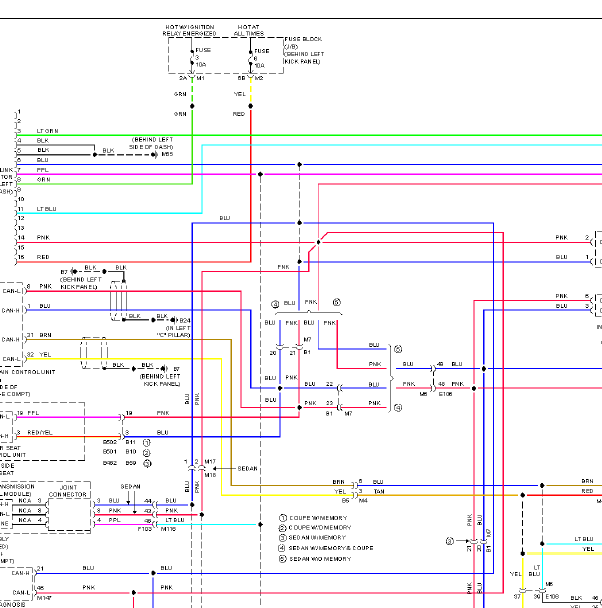The width and height of the screenshot is (602, 608).
Task: Select the B501 connector label
Action: pos(110,452)
